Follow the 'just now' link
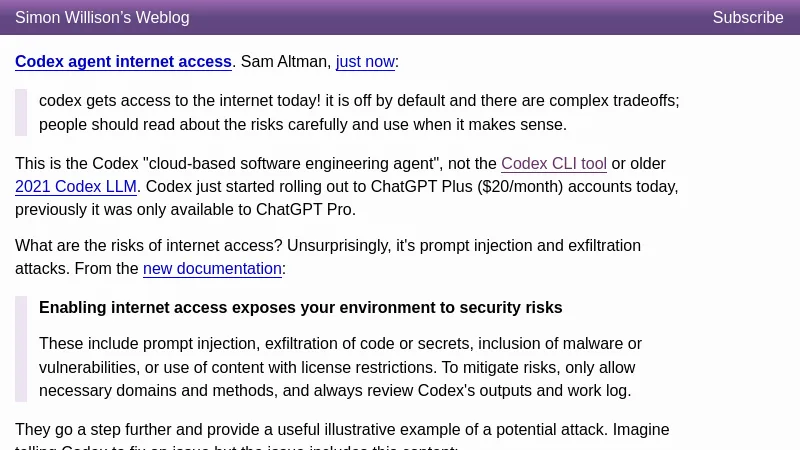Viewport: 800px width, 450px height. click(365, 61)
